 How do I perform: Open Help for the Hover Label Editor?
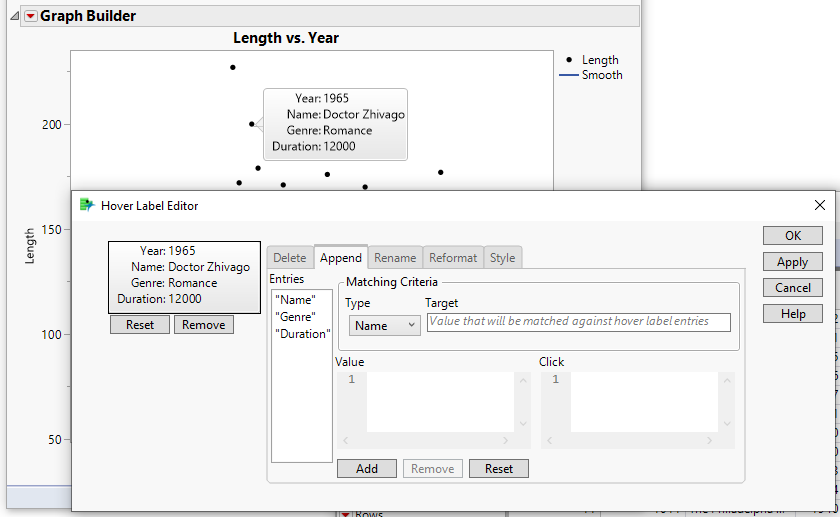coord(793,314)
